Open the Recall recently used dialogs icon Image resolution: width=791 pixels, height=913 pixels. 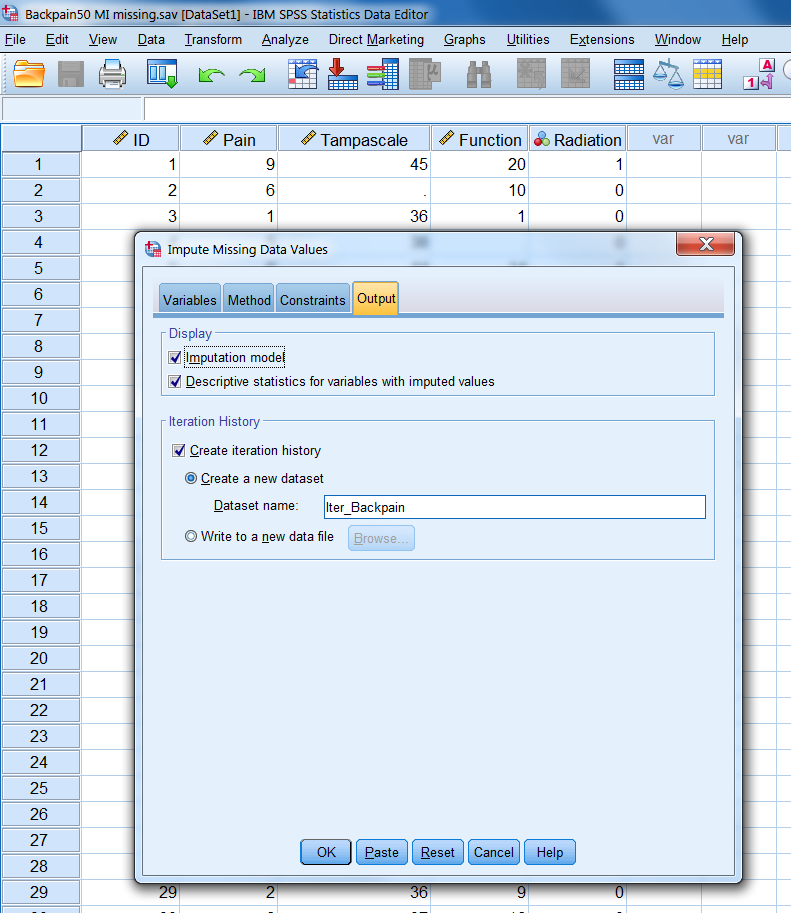point(162,74)
